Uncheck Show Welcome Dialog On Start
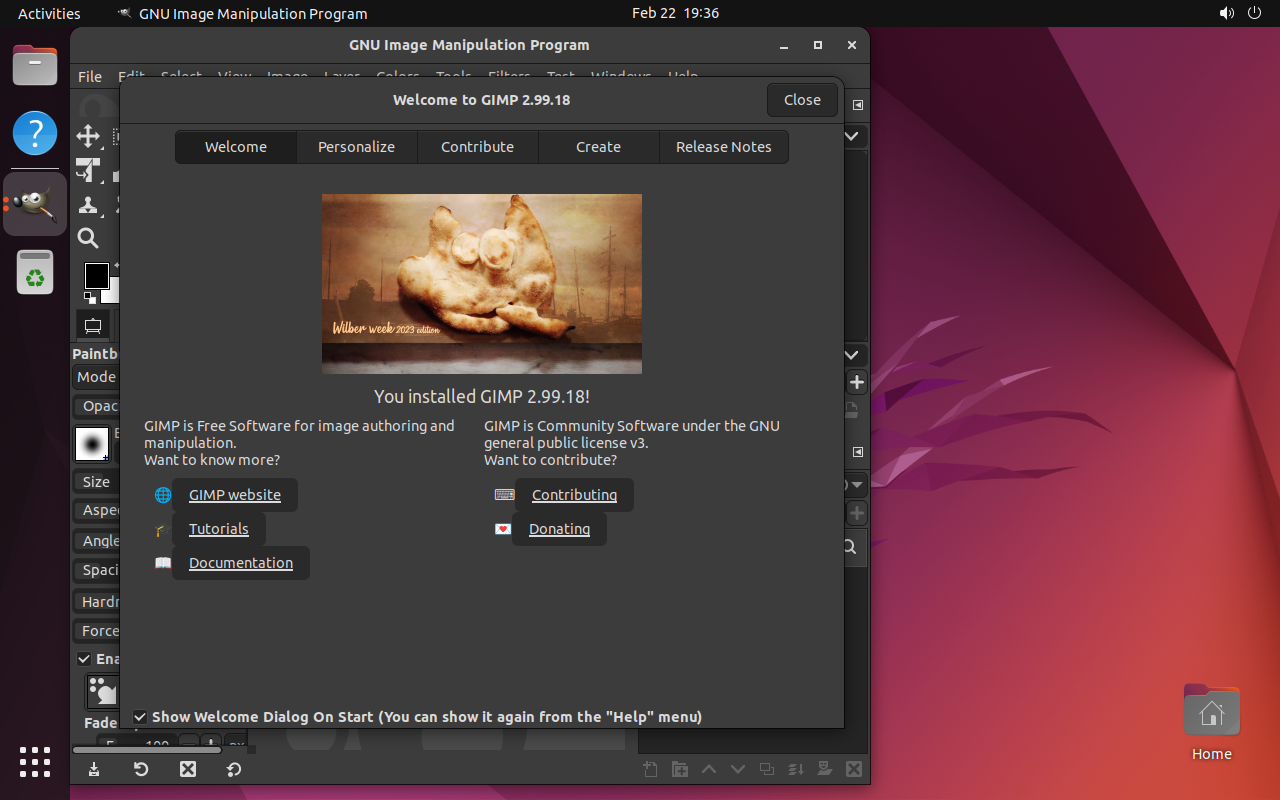This screenshot has width=1280, height=800. click(141, 717)
